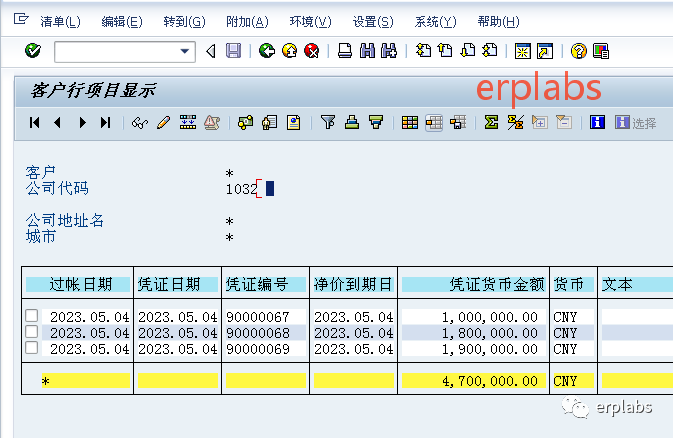Tick the checkbox for document 90000069
This screenshot has width=673, height=438.
(32, 347)
